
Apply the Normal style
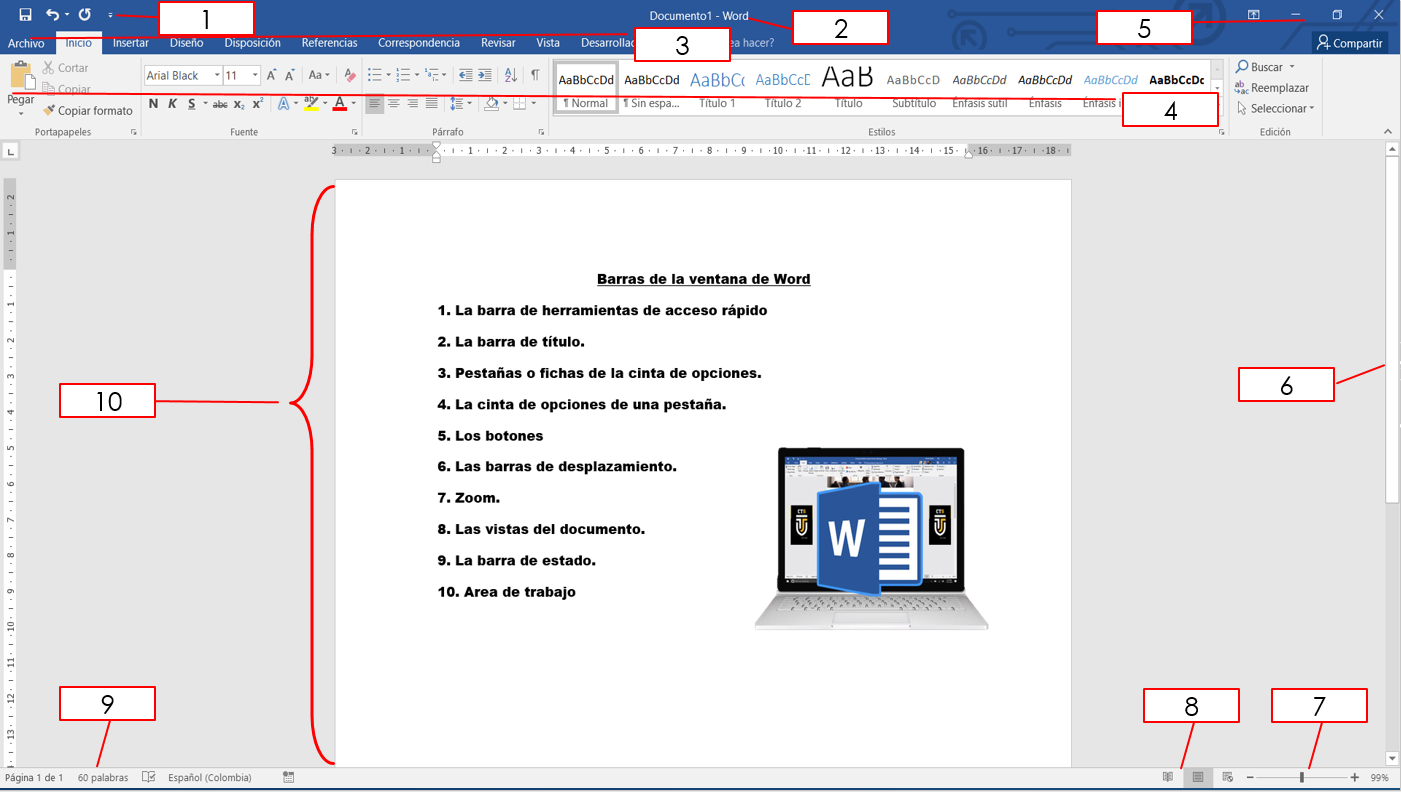[586, 88]
